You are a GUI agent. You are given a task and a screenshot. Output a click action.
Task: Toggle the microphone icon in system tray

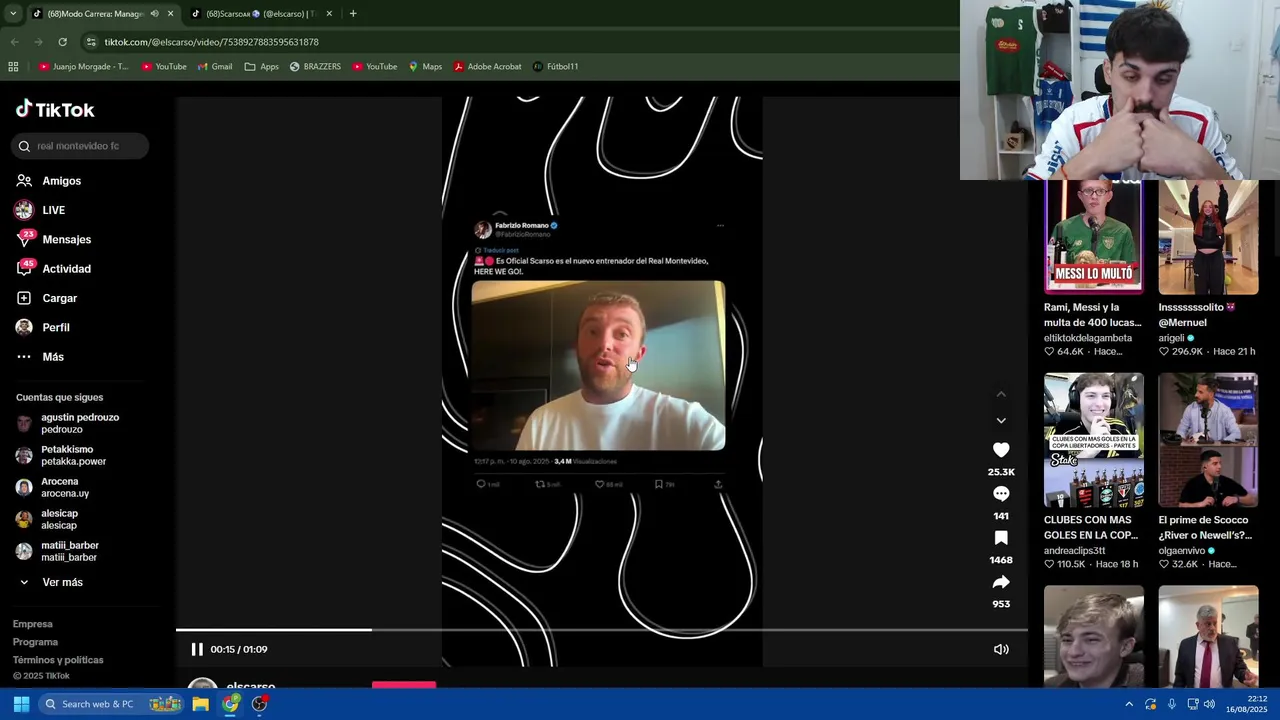(x=1172, y=704)
